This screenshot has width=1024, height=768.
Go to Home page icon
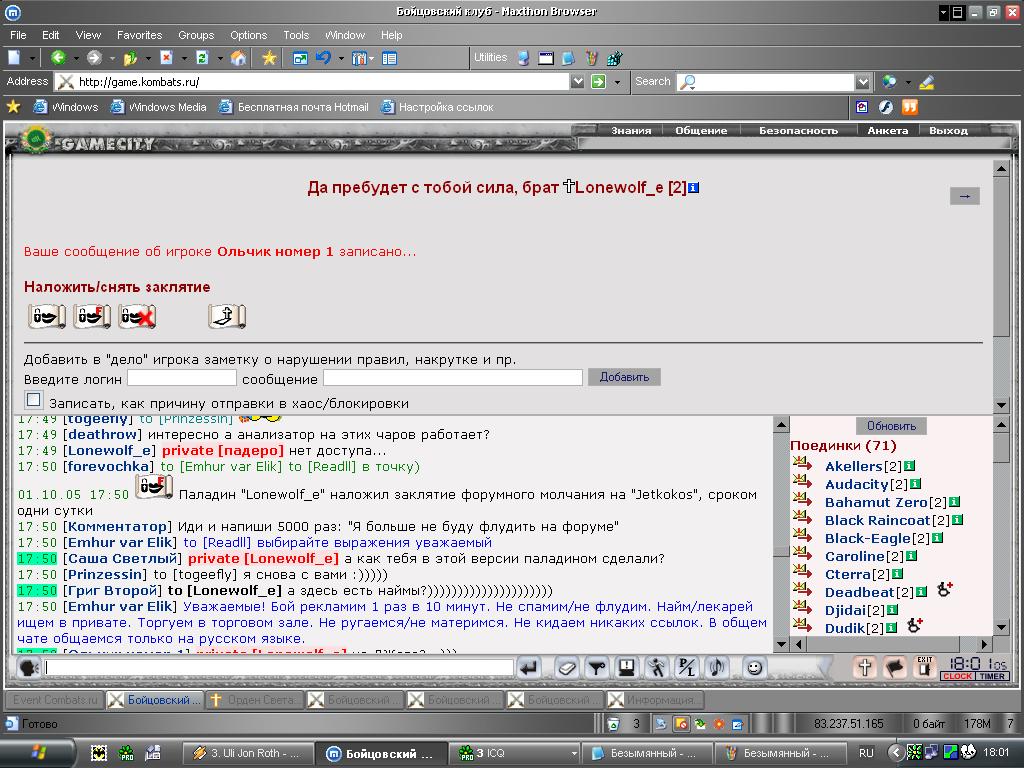238,58
